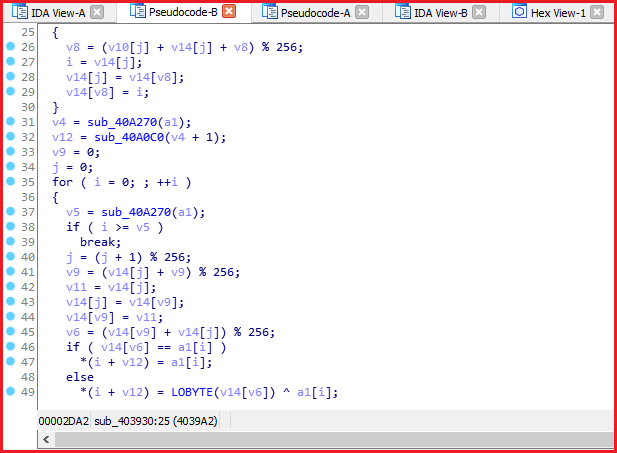Click the Pseudocode-A document icon
The width and height of the screenshot is (617, 453).
pyautogui.click(x=270, y=12)
